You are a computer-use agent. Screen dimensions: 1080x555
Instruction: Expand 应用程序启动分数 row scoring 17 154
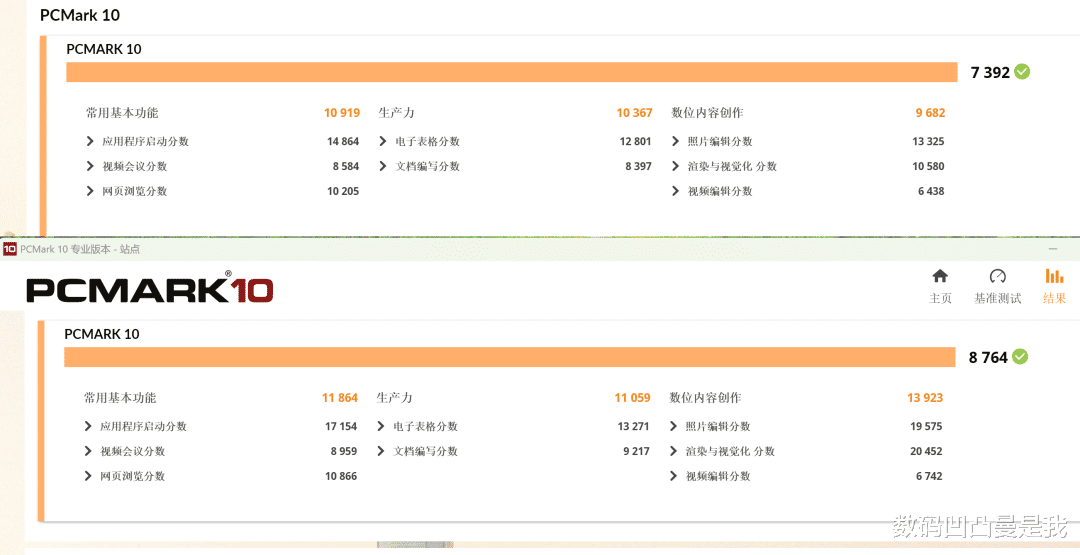tap(88, 426)
